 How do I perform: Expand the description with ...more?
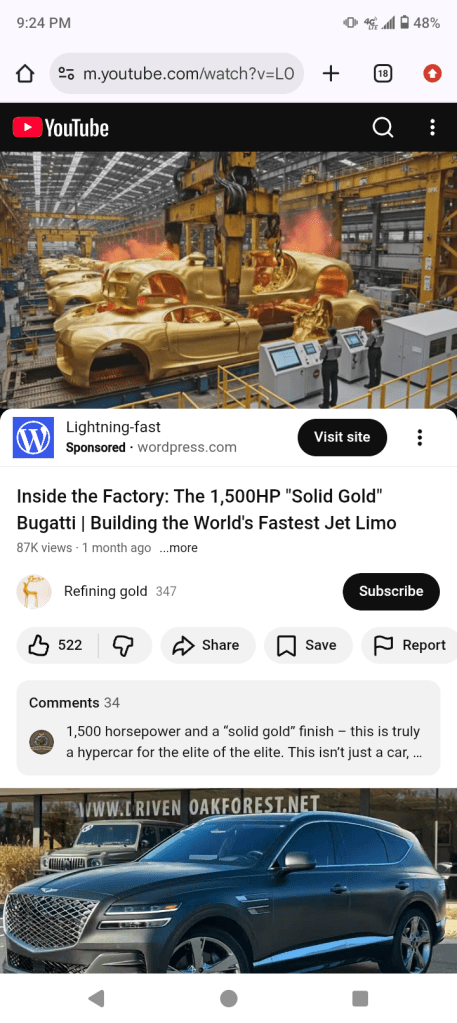pos(178,548)
